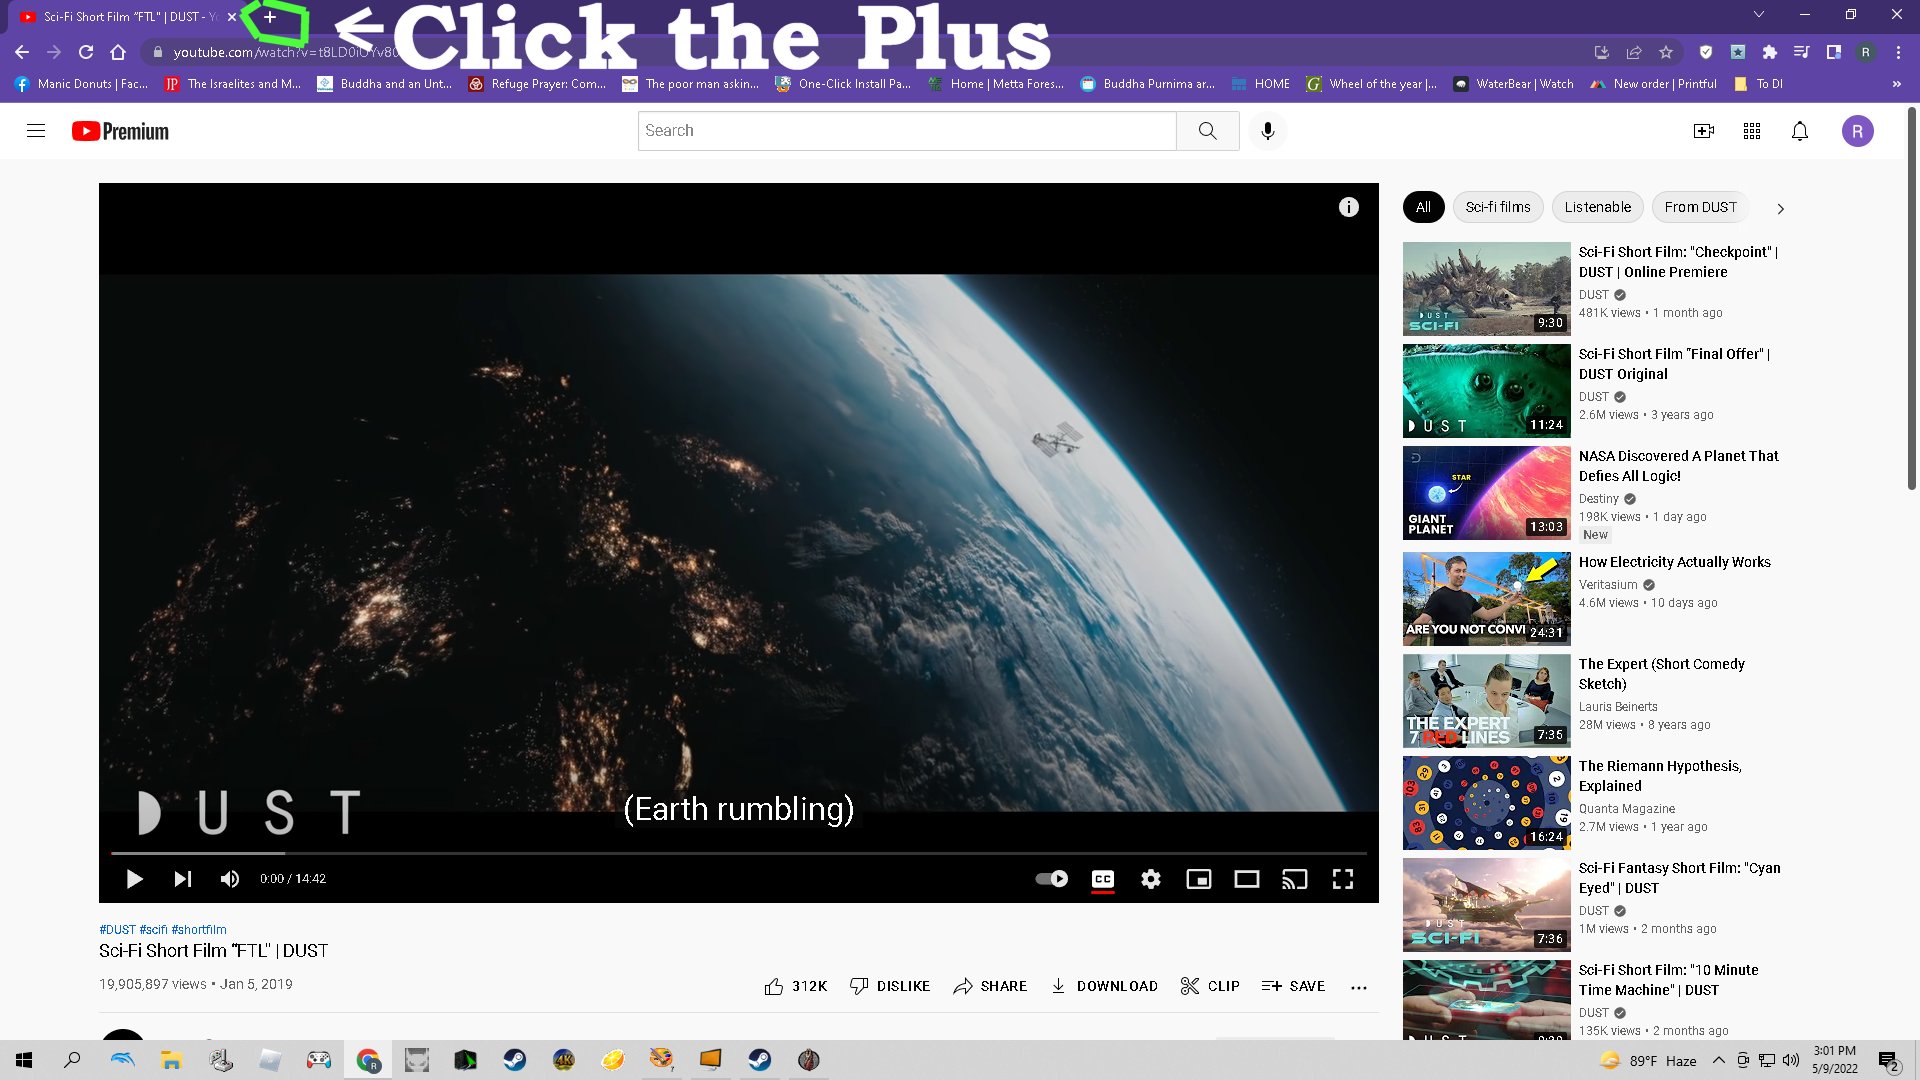
Task: Open New order Printful bookmark
Action: click(x=1653, y=84)
